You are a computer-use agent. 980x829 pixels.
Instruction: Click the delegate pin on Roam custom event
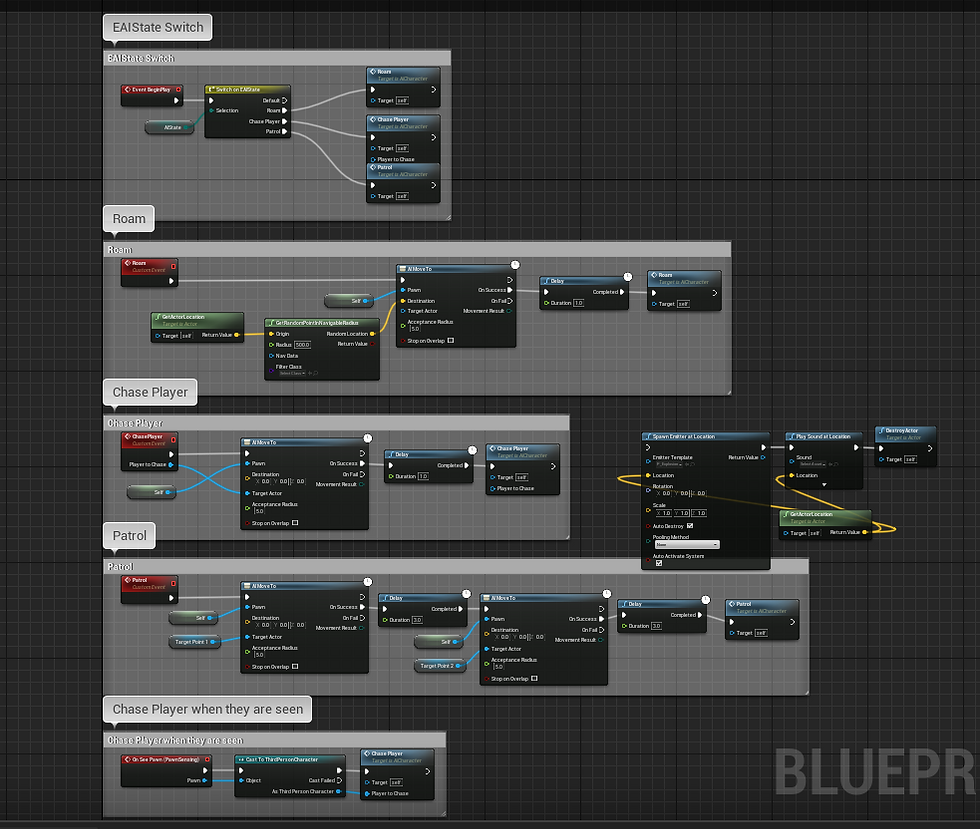coord(173,266)
